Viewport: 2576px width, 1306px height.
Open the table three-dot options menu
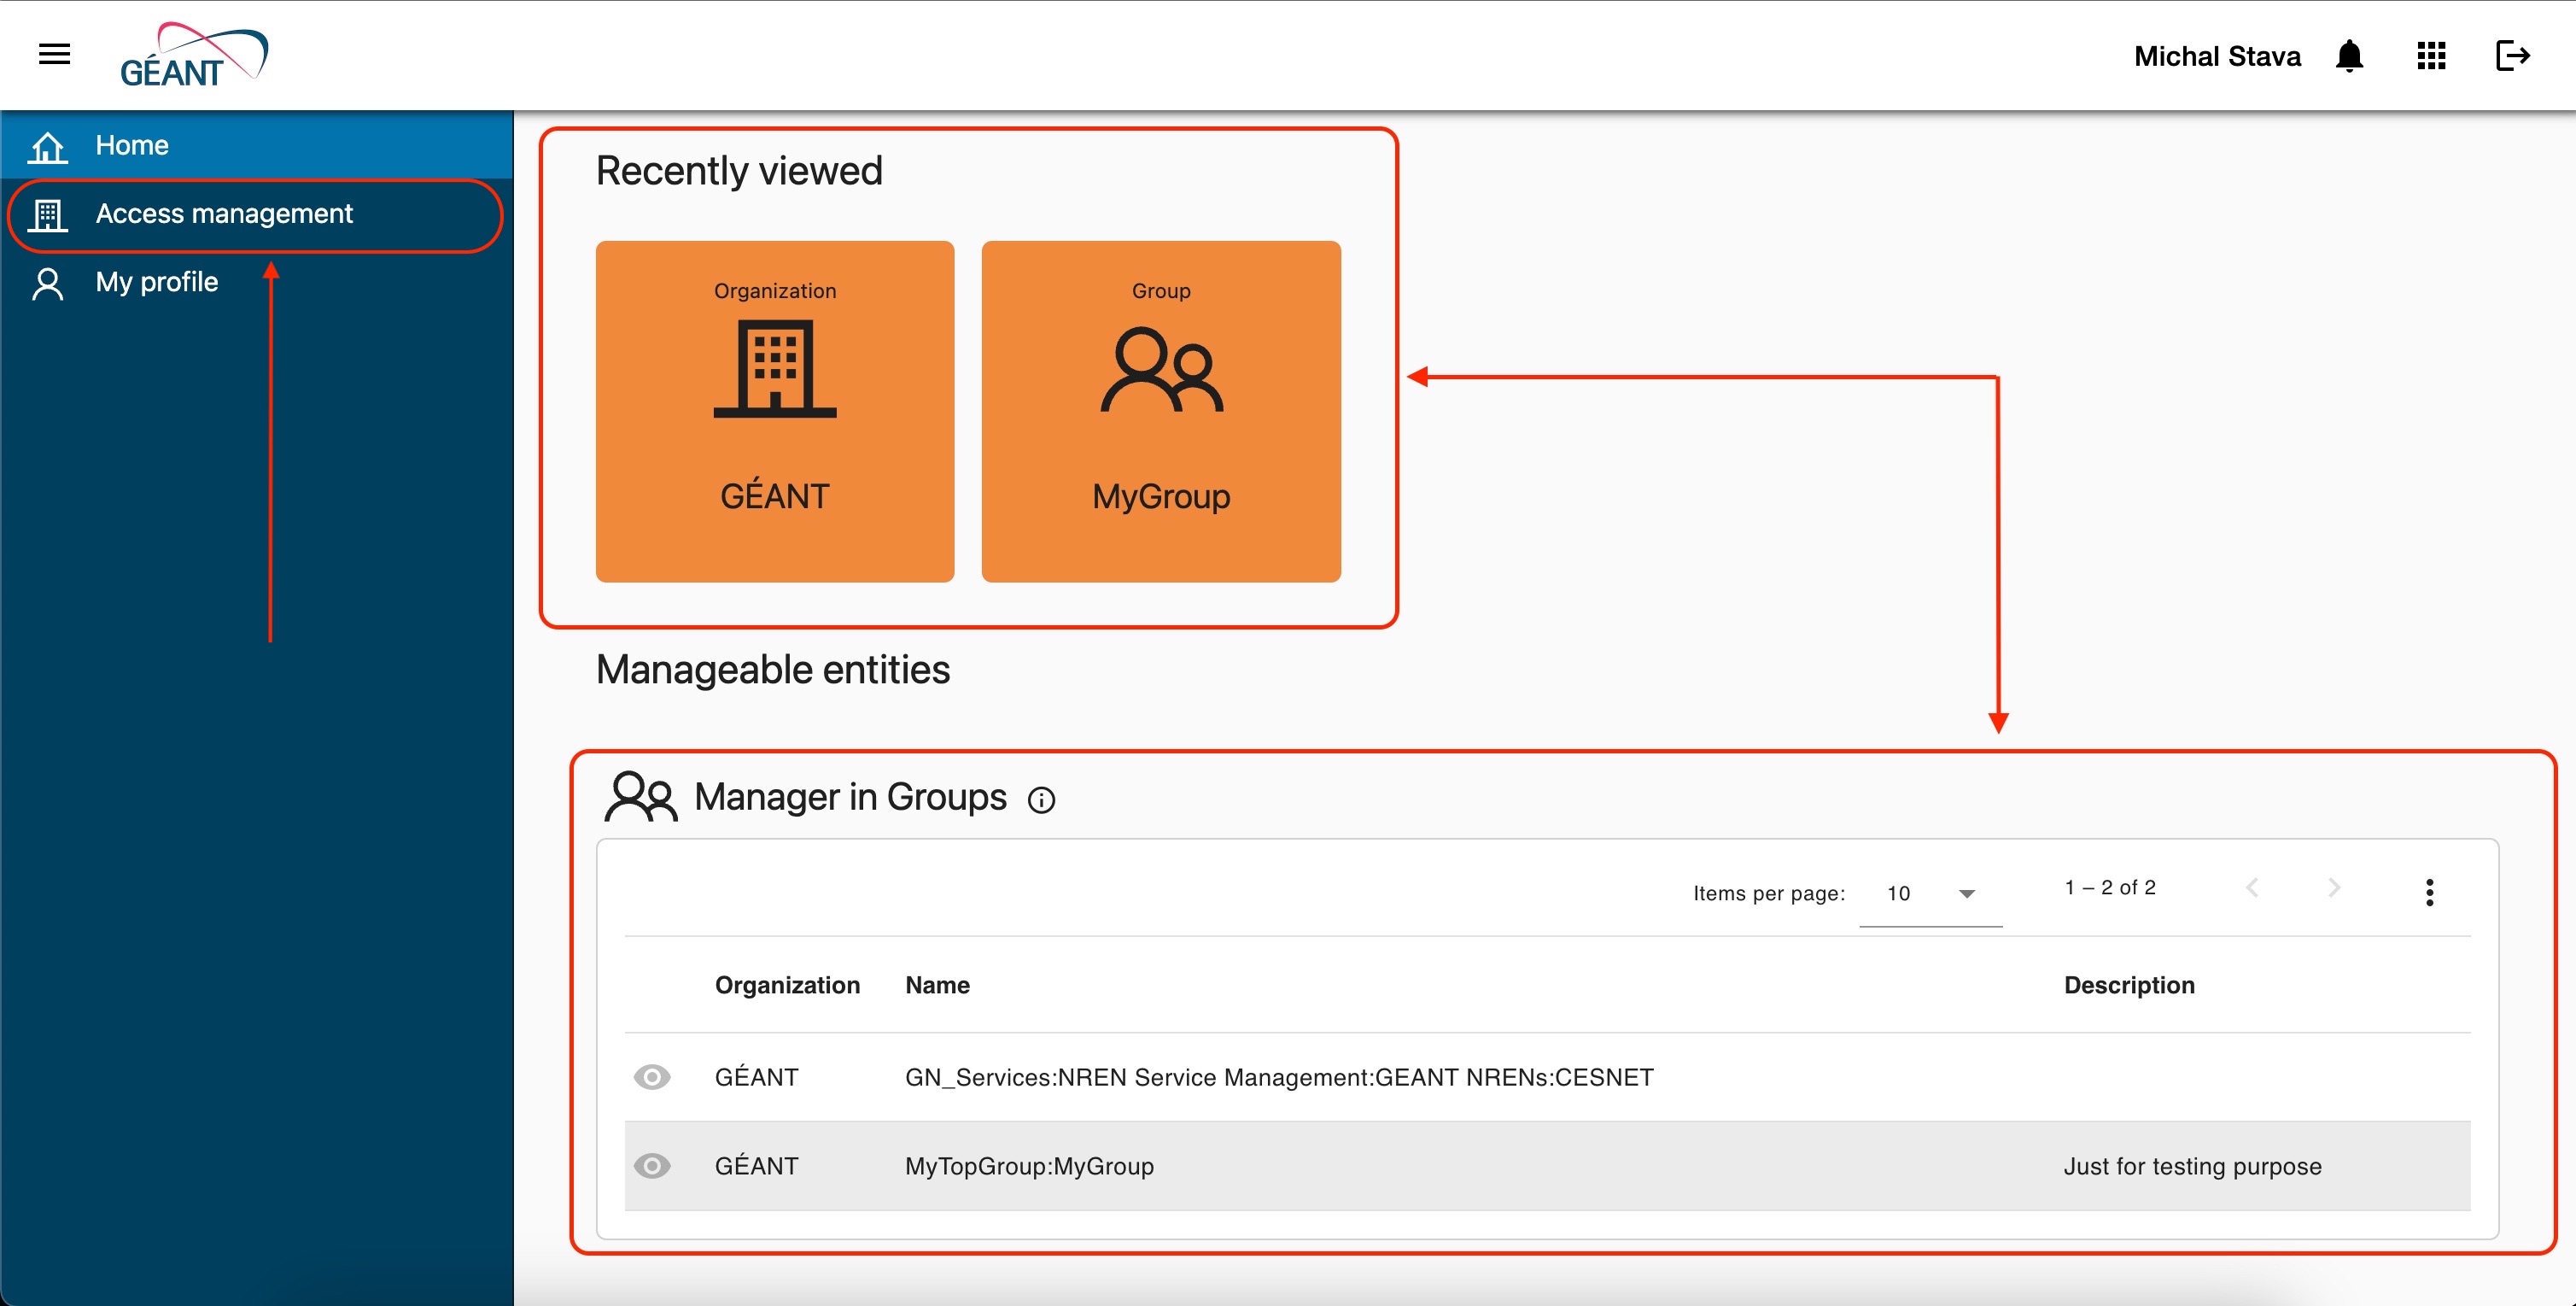pos(2429,892)
